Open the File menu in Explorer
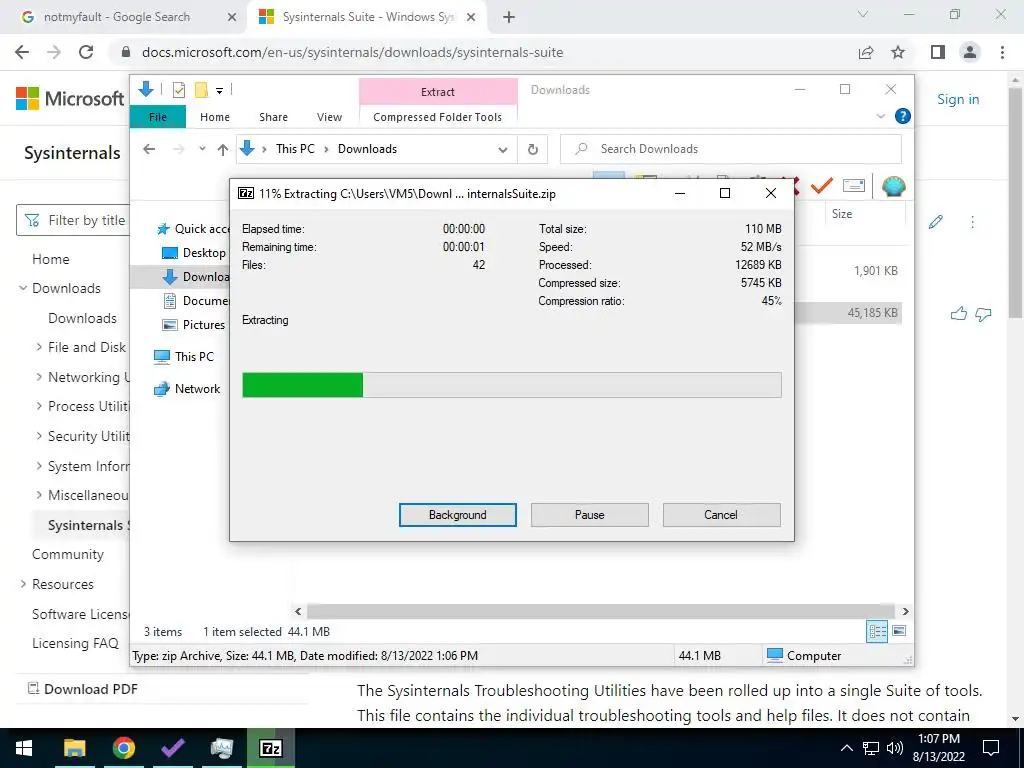This screenshot has width=1024, height=768. [158, 117]
